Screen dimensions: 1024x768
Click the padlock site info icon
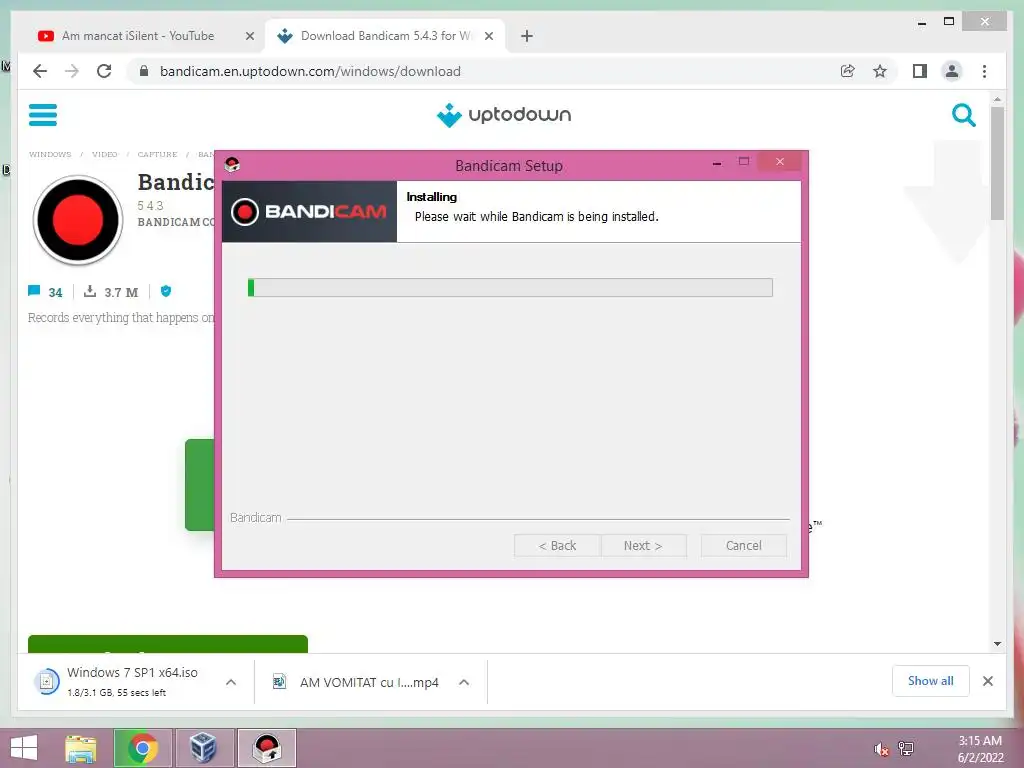pos(144,71)
